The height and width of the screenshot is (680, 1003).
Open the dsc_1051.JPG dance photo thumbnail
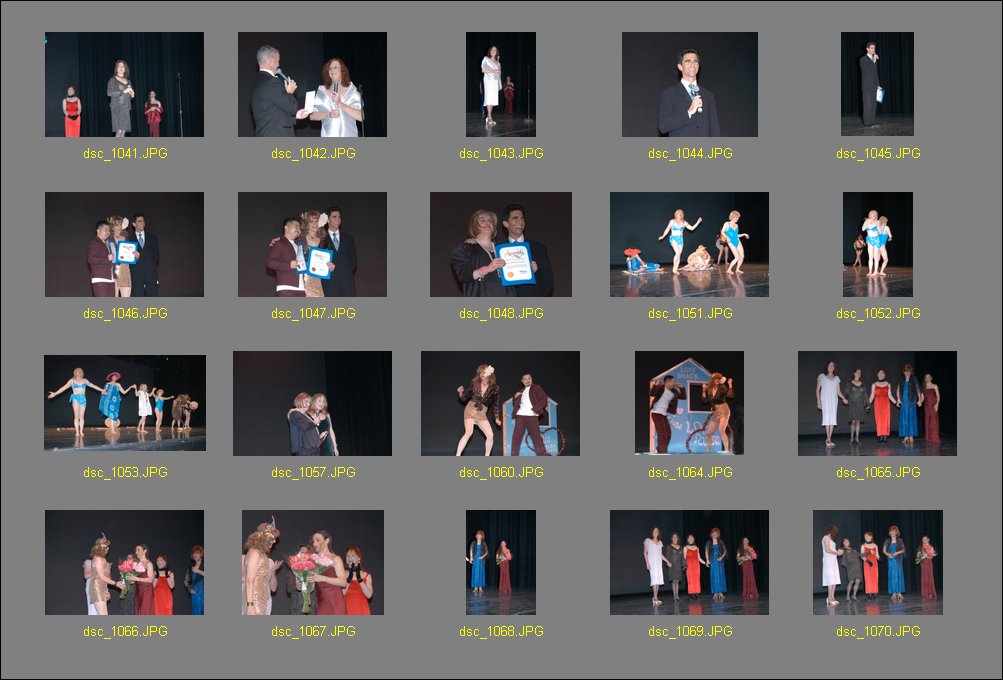tap(690, 244)
